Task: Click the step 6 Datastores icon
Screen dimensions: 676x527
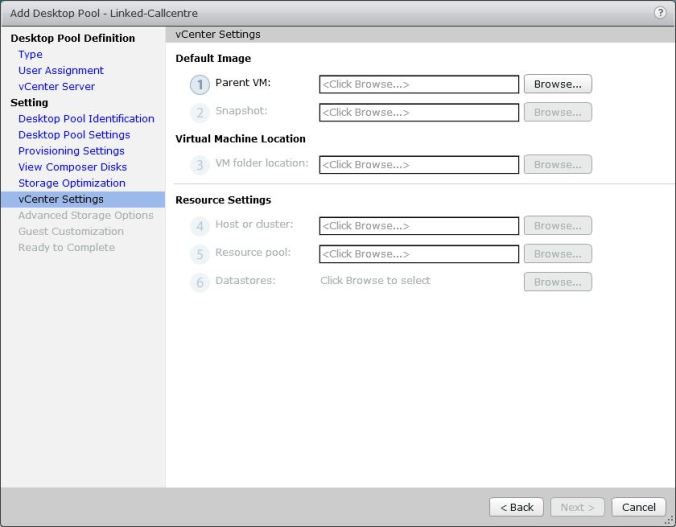Action: [x=200, y=282]
